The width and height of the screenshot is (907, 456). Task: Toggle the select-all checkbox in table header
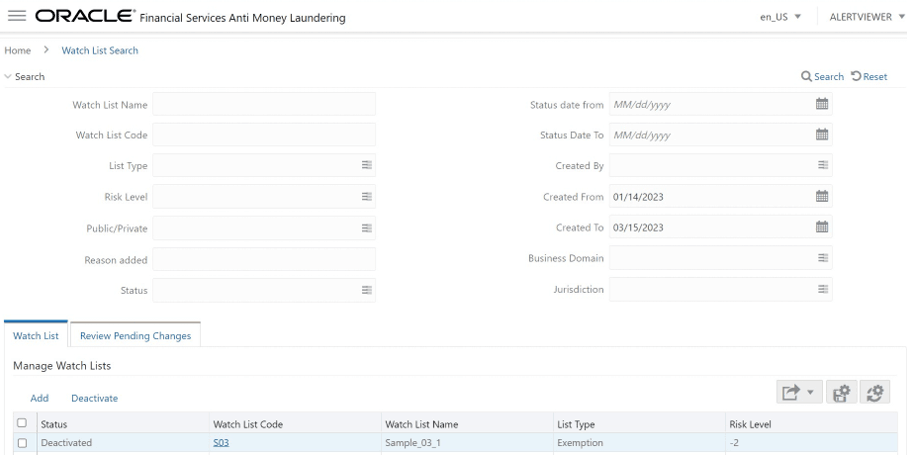[22, 423]
